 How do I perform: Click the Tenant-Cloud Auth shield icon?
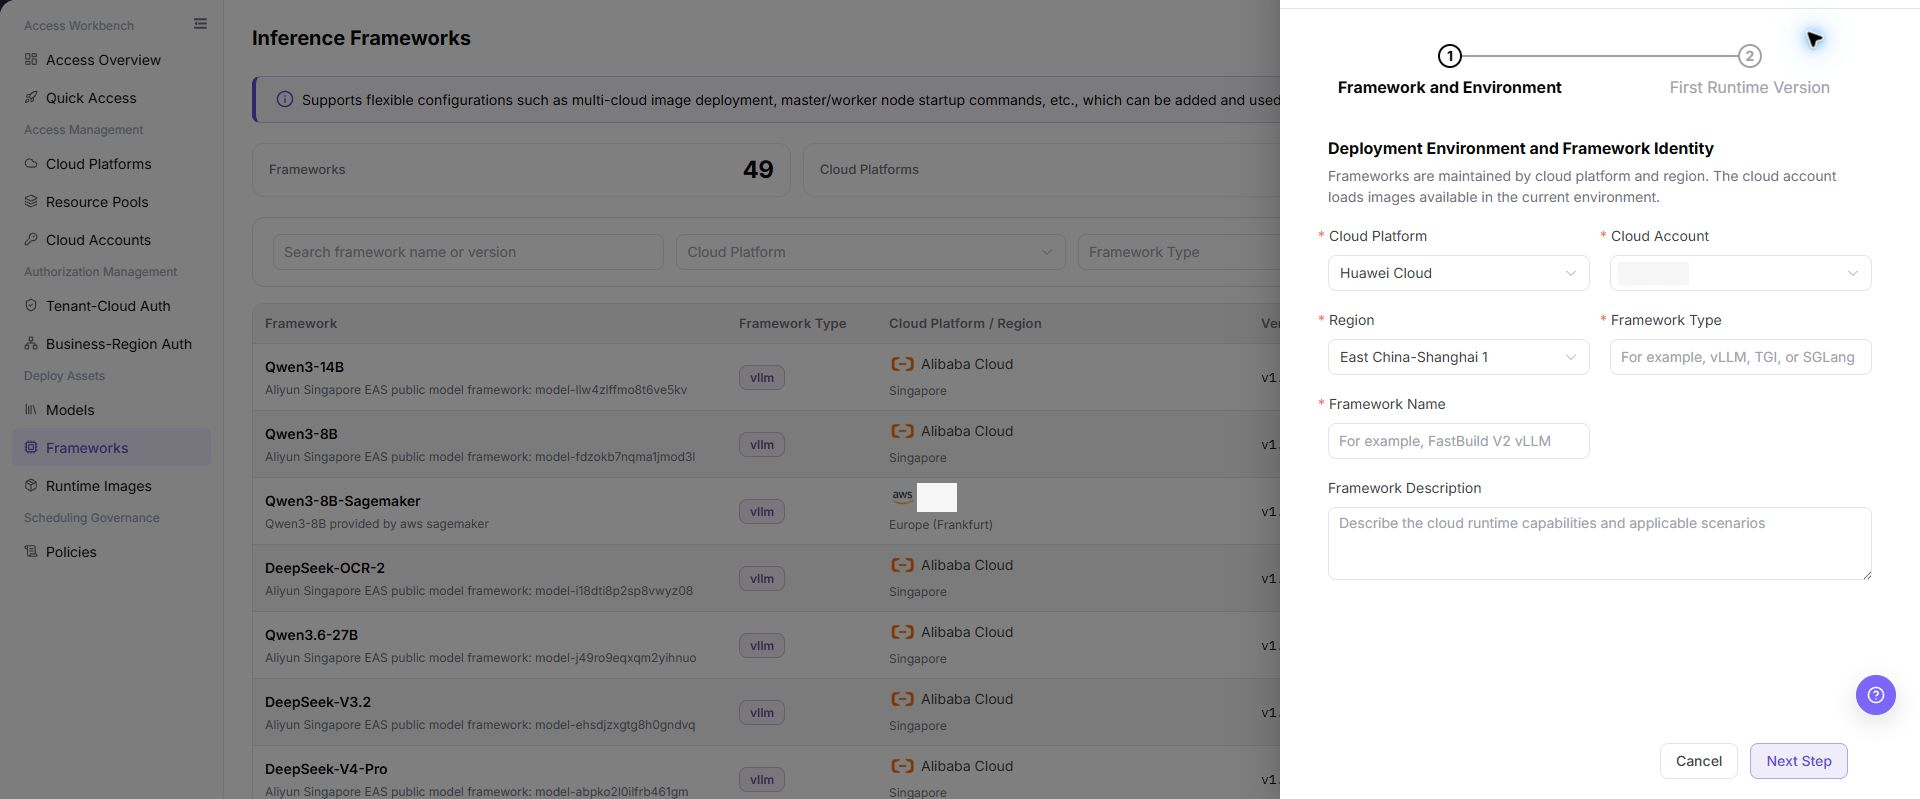(31, 306)
